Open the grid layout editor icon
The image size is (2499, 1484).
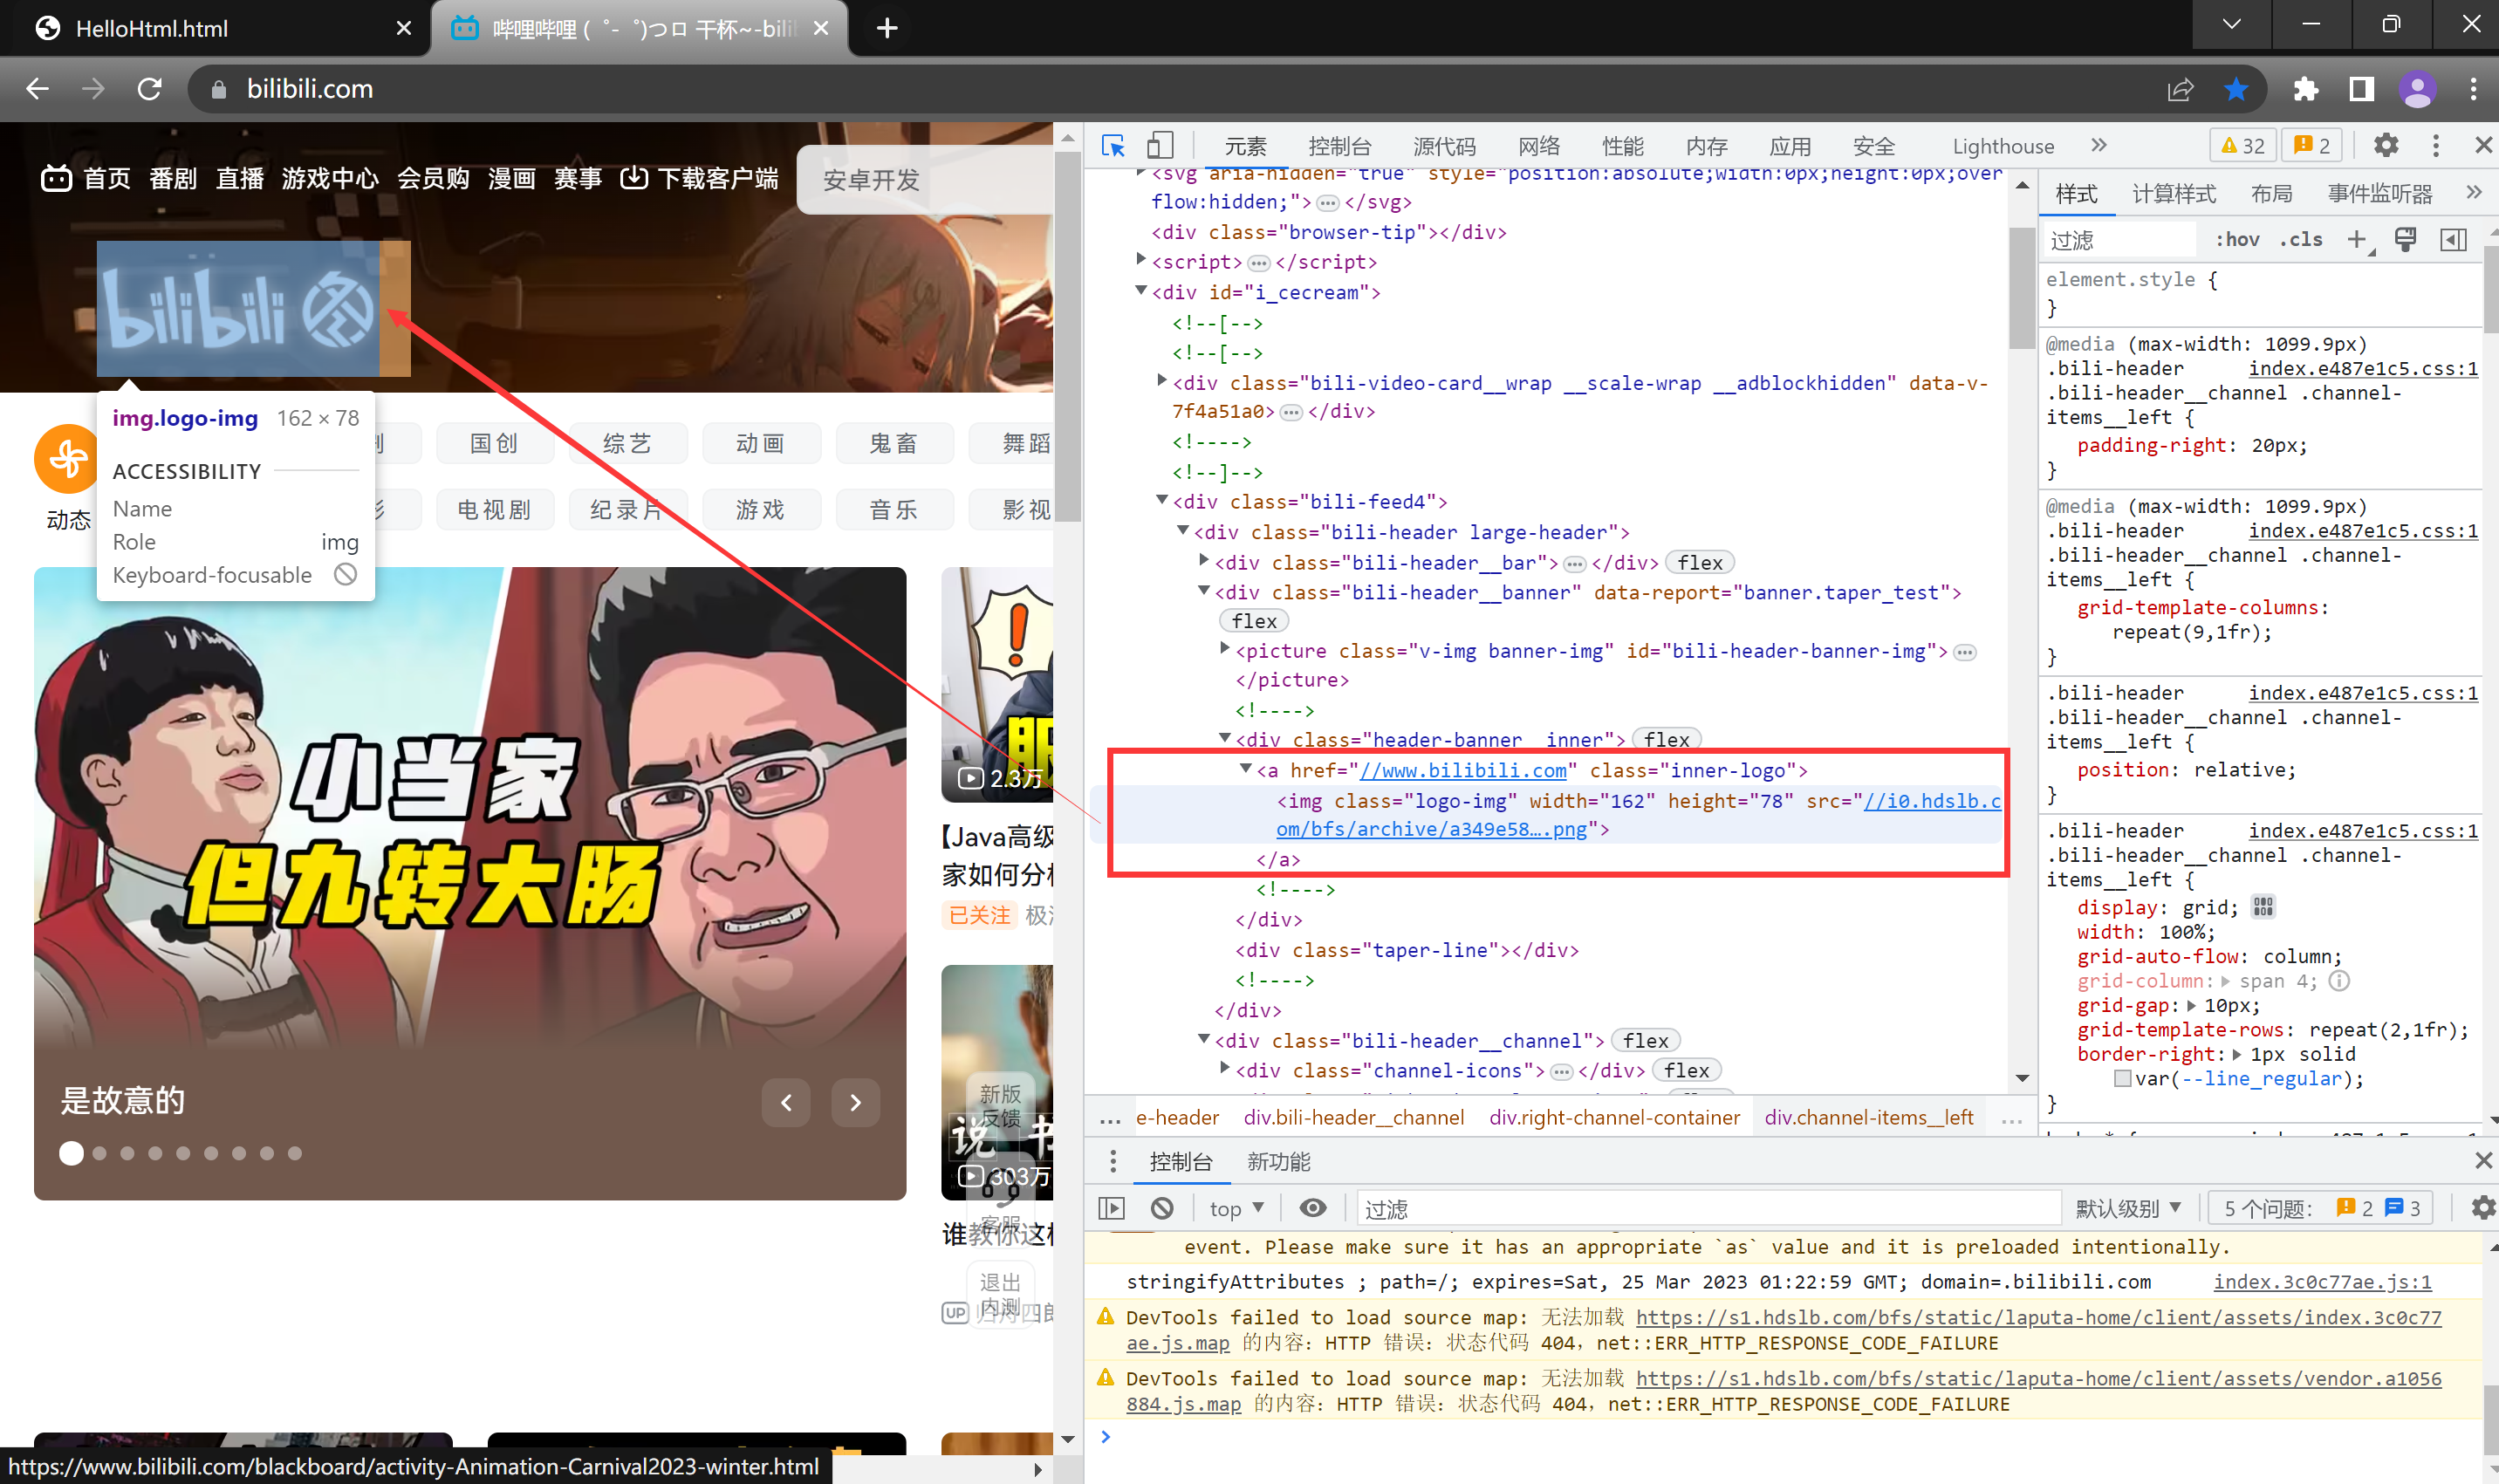pos(2263,907)
